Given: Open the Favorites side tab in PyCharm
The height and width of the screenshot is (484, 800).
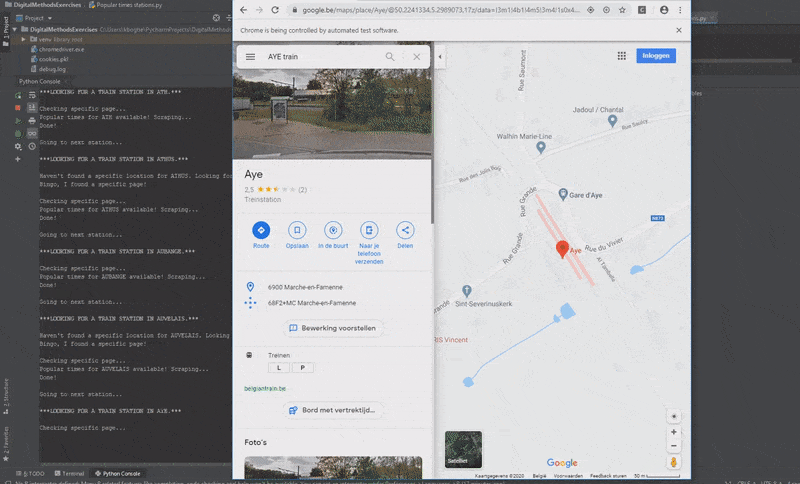Looking at the screenshot, I should click(6, 443).
